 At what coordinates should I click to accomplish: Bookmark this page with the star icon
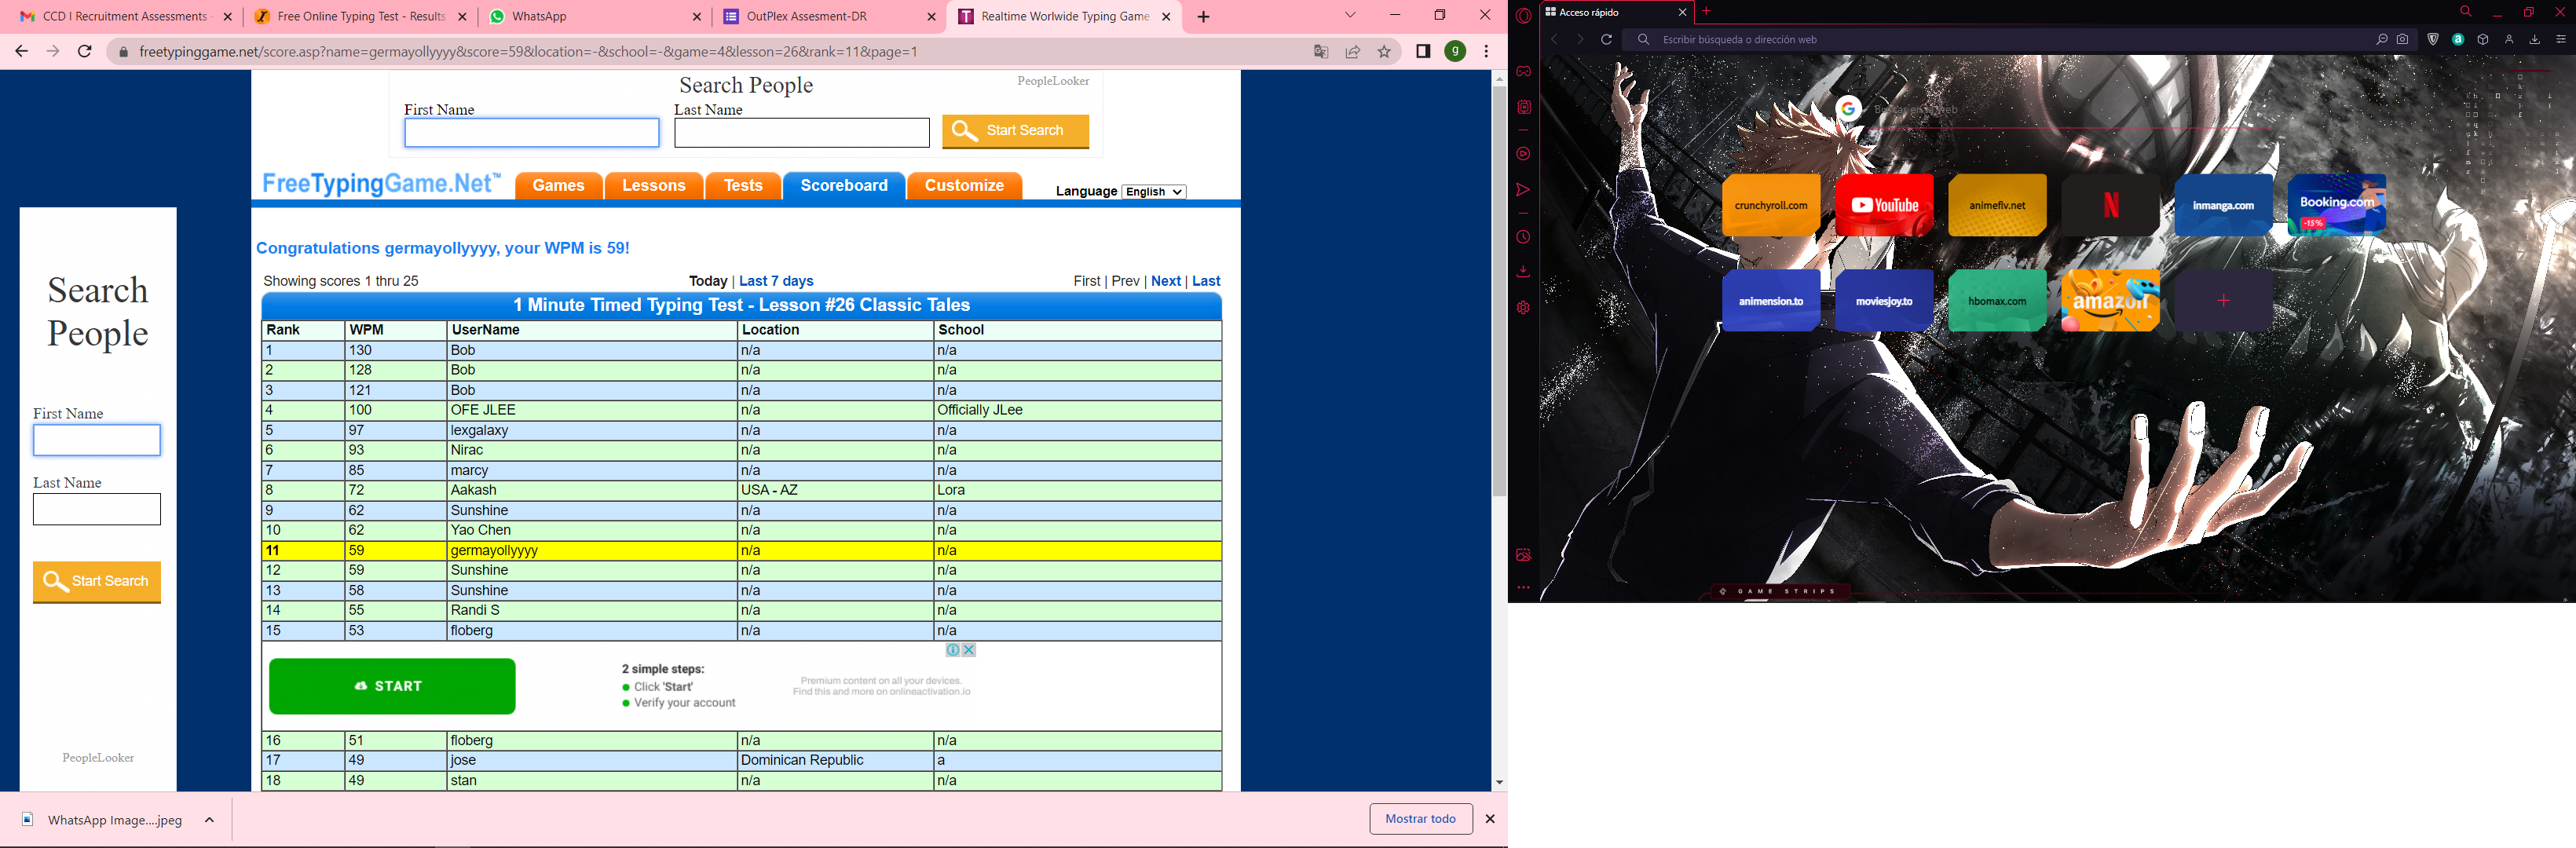pos(1384,52)
